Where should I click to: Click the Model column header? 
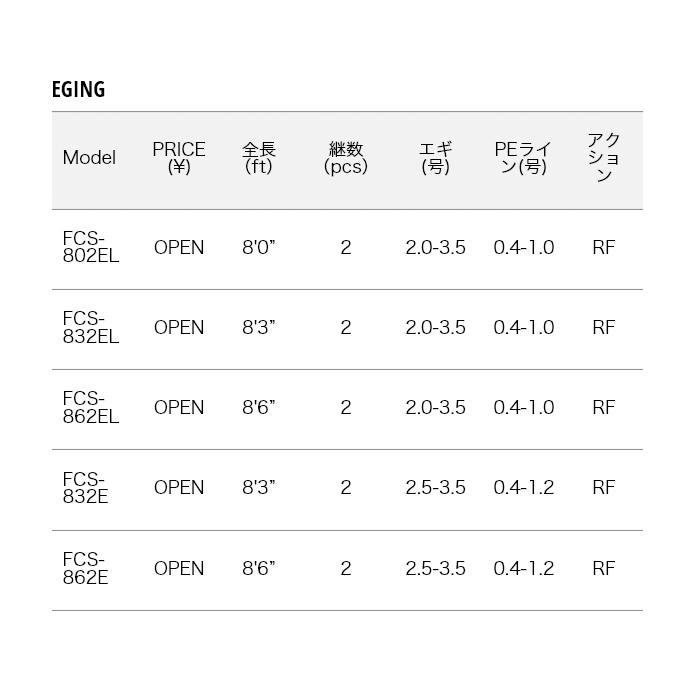click(x=89, y=158)
